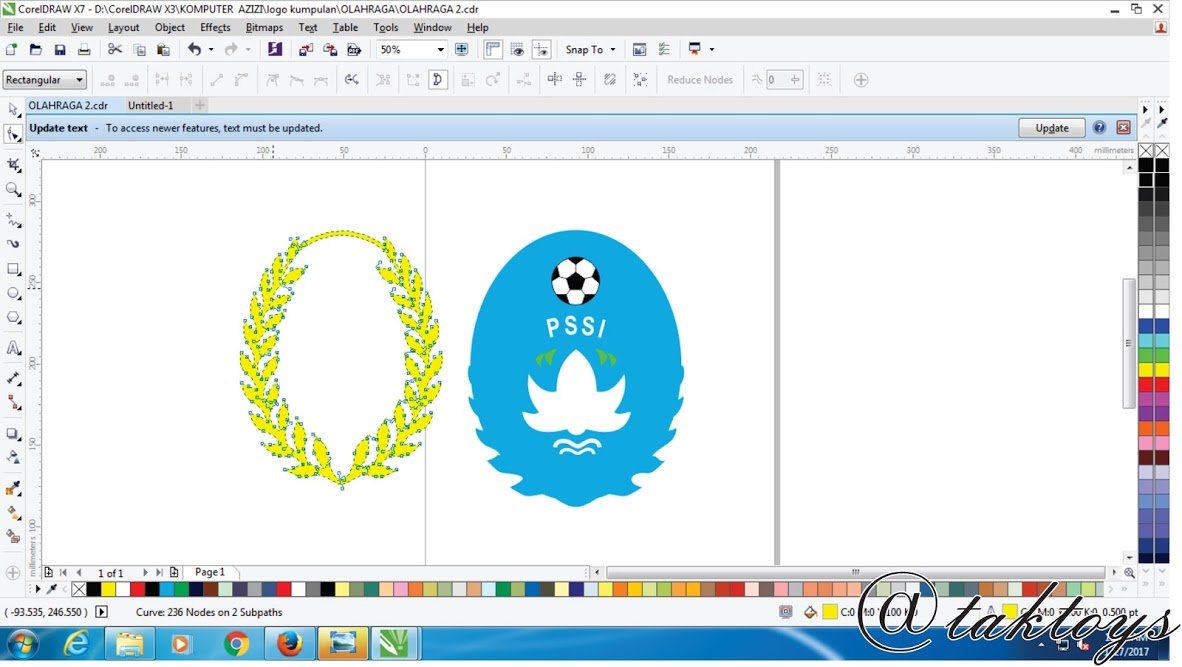This screenshot has width=1182, height=667.
Task: Select the Pick tool in the toolbox
Action: (14, 110)
